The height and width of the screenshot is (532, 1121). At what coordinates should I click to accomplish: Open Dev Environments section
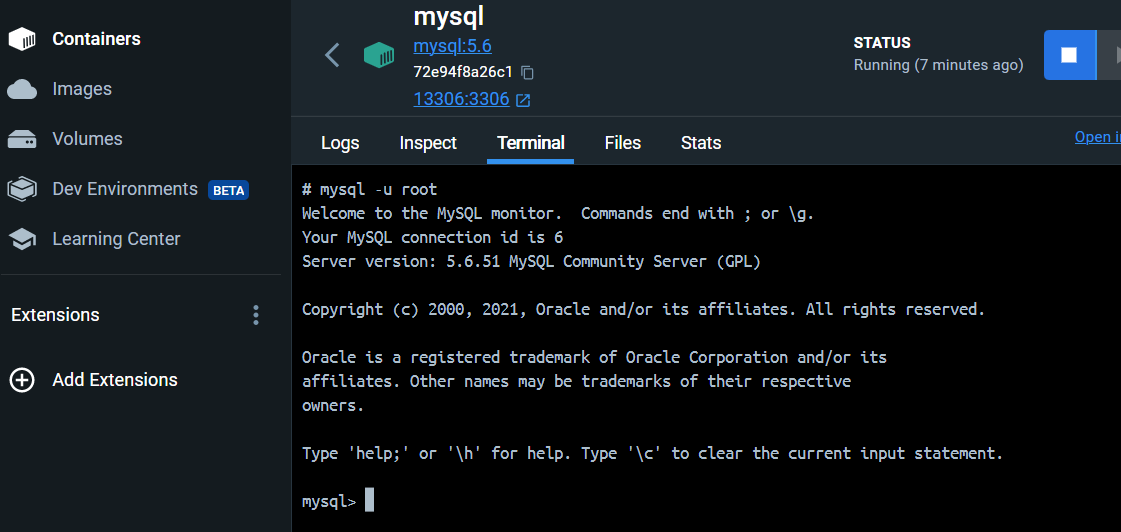[x=125, y=189]
